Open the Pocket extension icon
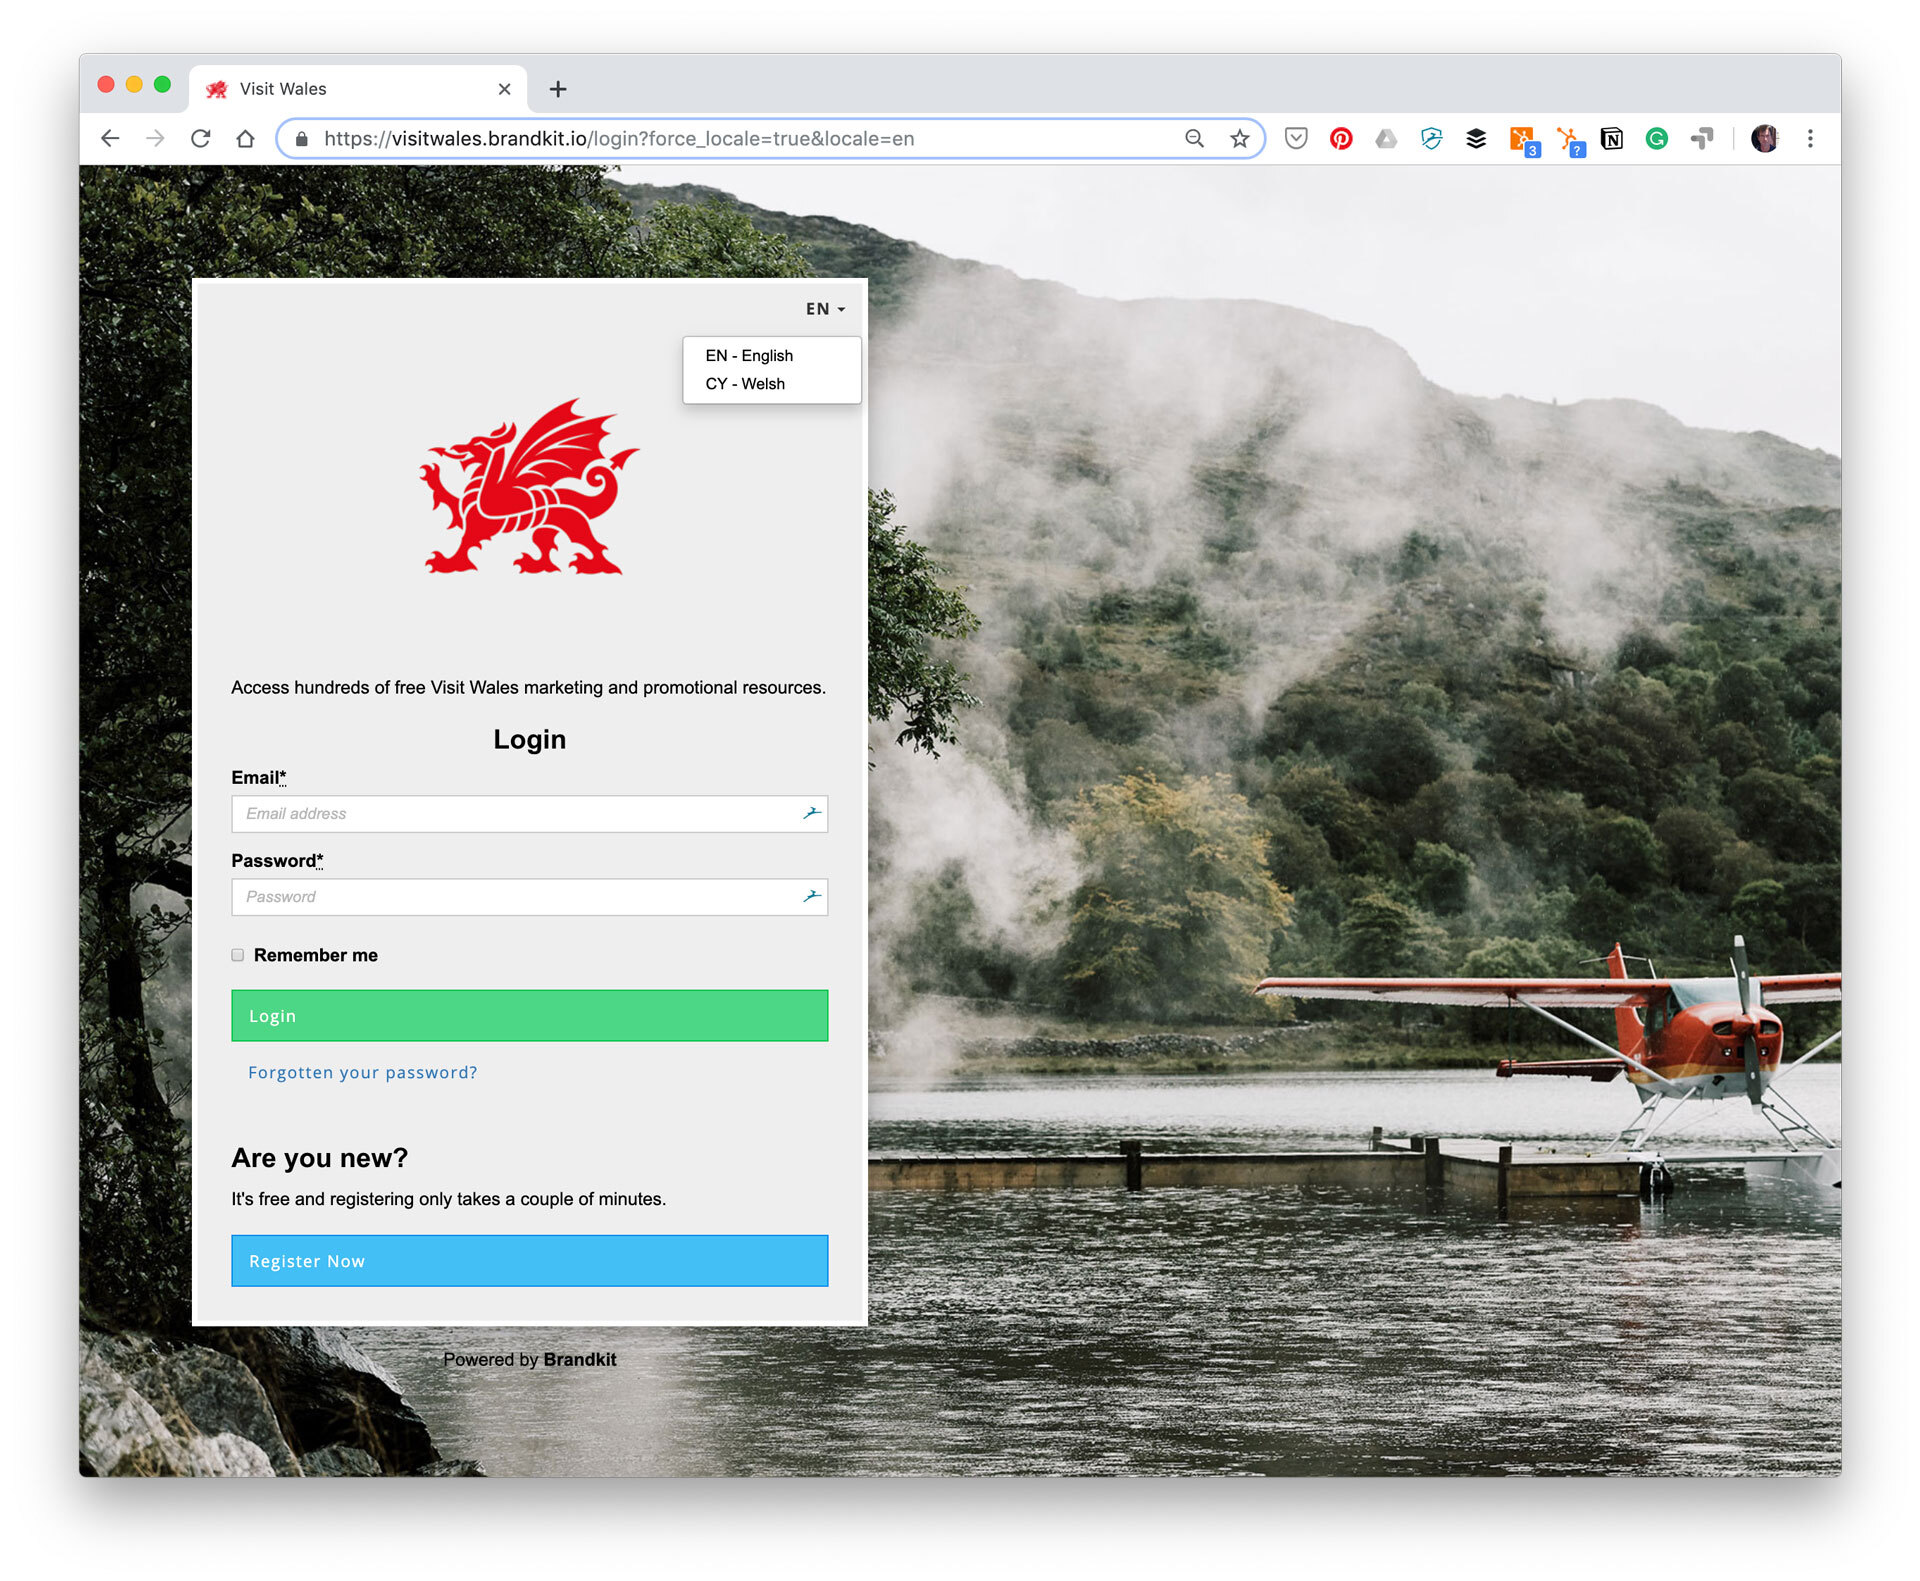Viewport: 1920px width, 1581px height. point(1296,139)
